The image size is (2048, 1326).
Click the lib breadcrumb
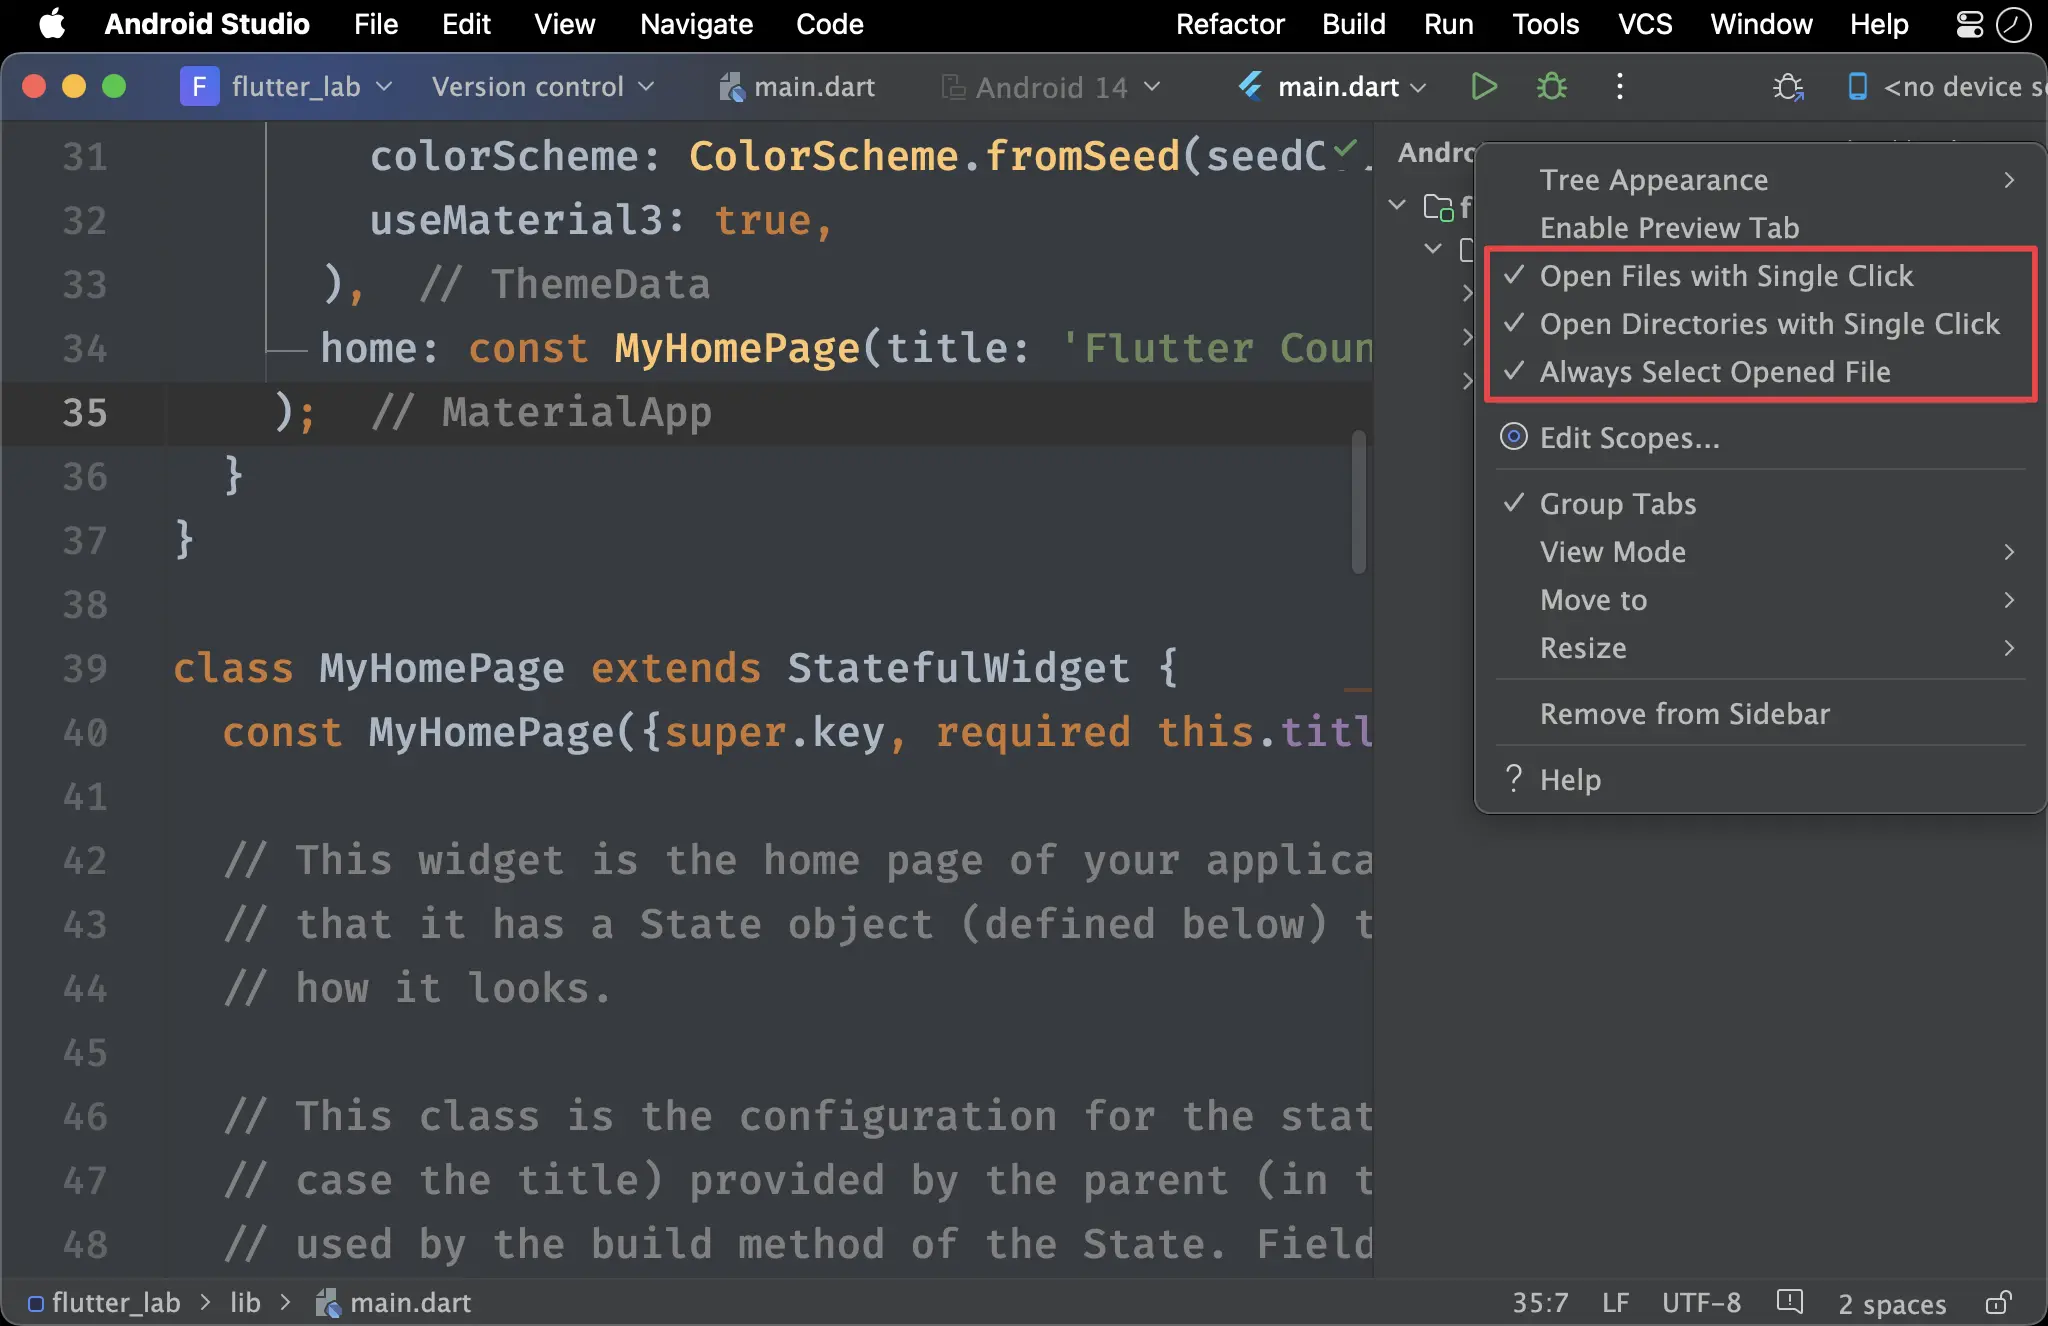[x=245, y=1303]
